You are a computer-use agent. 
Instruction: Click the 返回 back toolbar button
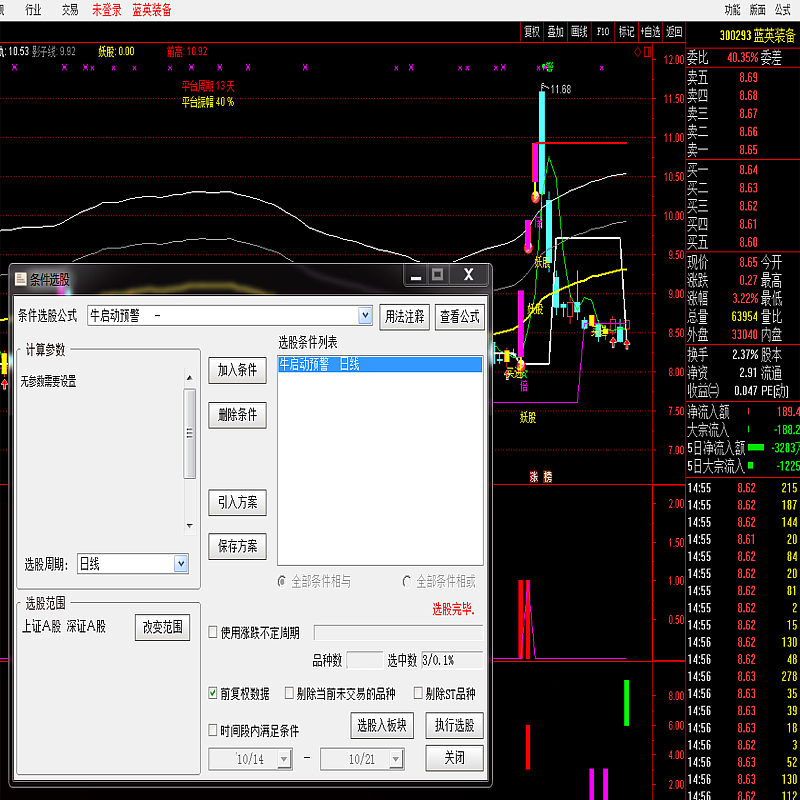675,31
